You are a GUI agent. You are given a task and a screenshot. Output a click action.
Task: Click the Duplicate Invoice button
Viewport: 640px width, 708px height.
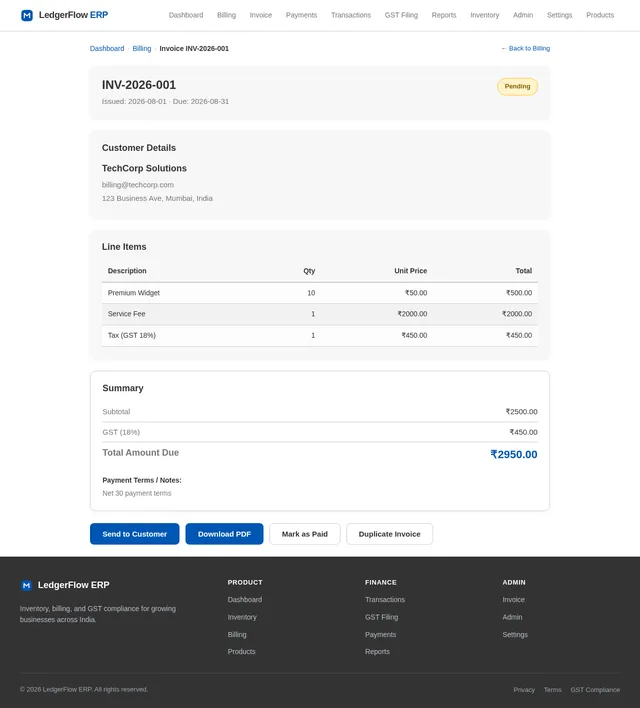(x=389, y=534)
